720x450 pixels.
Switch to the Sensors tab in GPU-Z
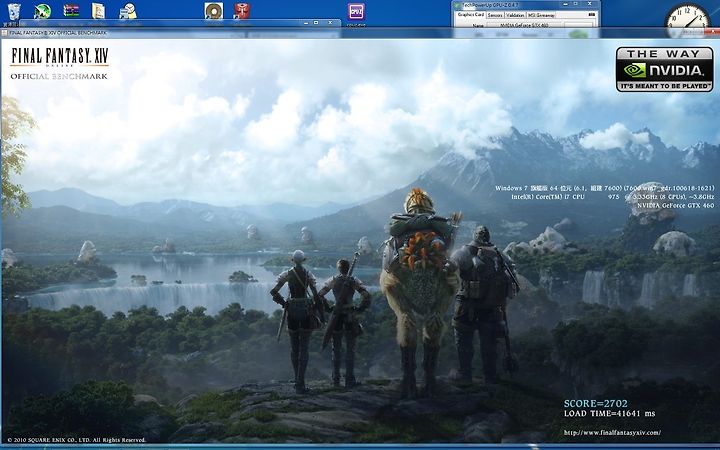click(x=495, y=15)
